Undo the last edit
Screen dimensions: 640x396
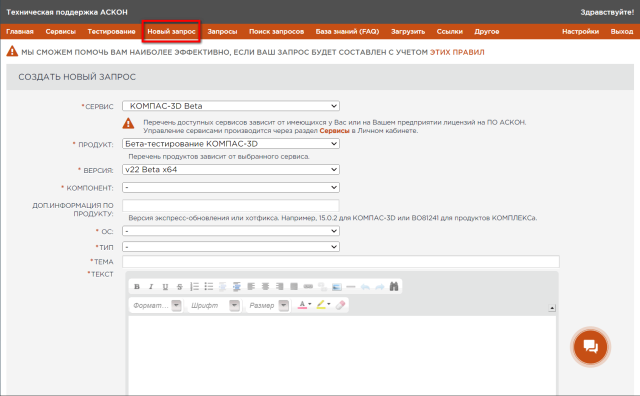365,287
